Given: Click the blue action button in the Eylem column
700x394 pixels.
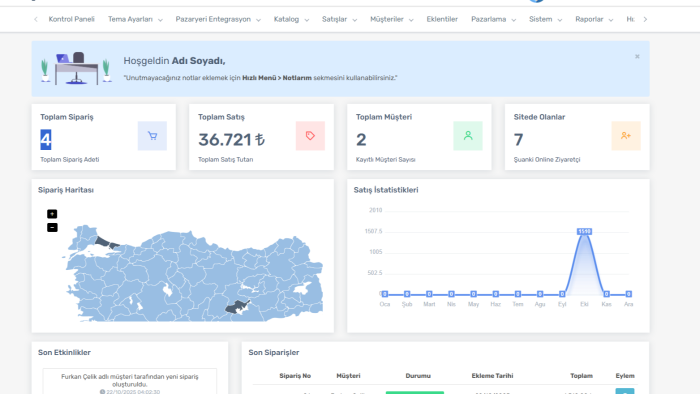Looking at the screenshot, I should [625, 391].
